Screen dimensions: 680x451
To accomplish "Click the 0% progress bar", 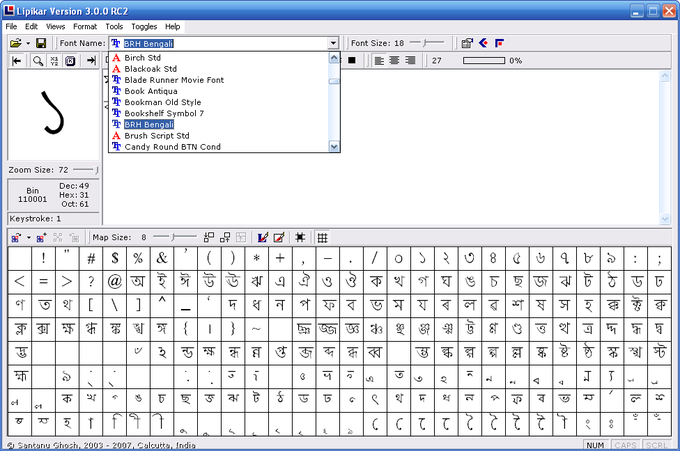I will [x=484, y=61].
